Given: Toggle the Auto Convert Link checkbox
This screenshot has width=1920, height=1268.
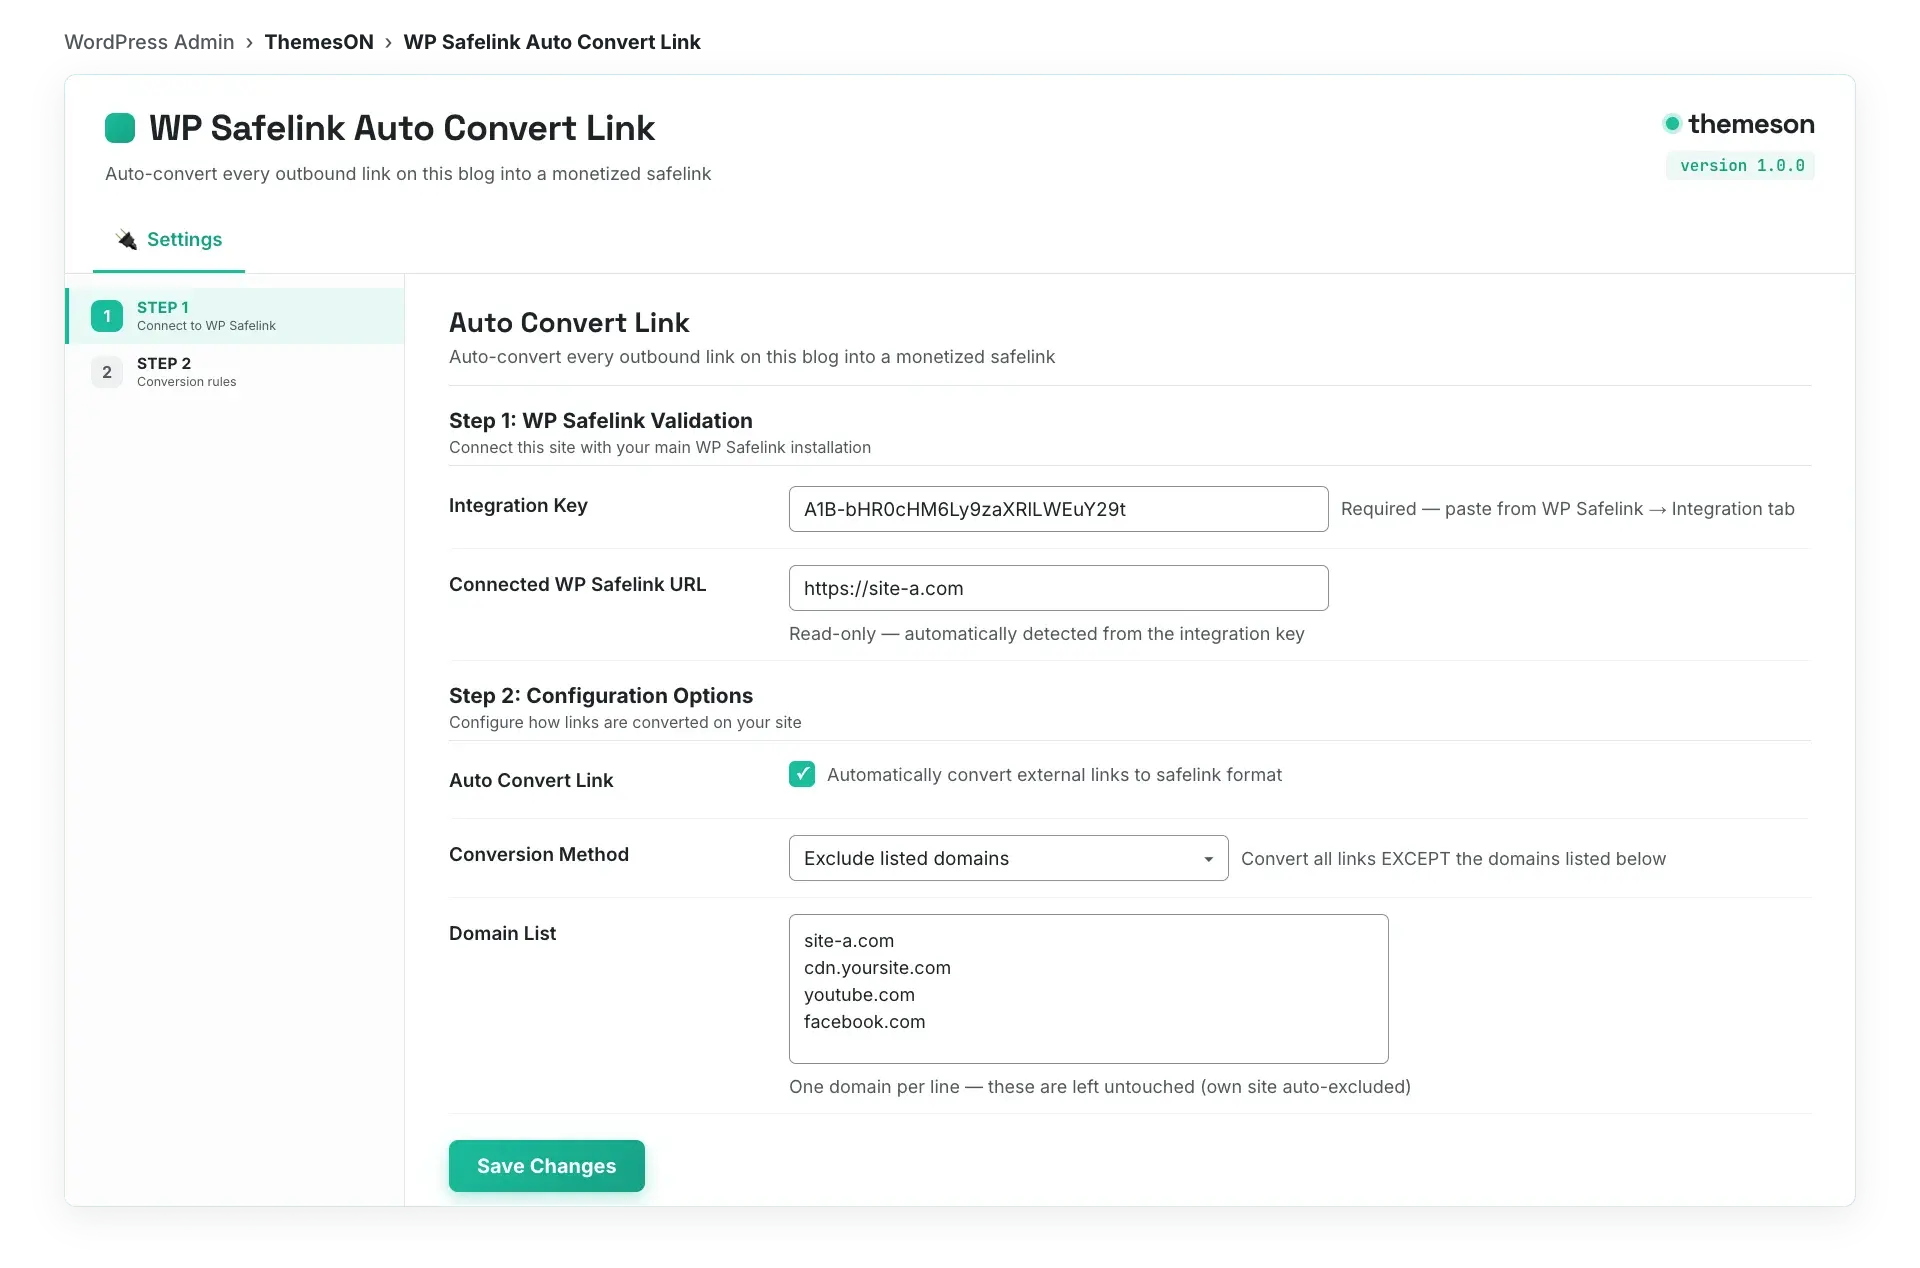Looking at the screenshot, I should click(x=802, y=774).
